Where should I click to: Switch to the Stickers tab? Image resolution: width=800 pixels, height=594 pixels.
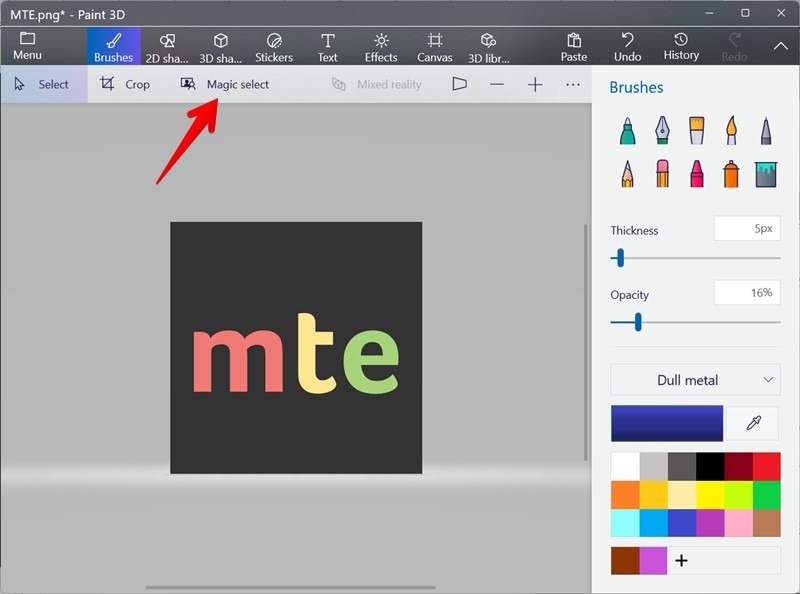tap(274, 45)
